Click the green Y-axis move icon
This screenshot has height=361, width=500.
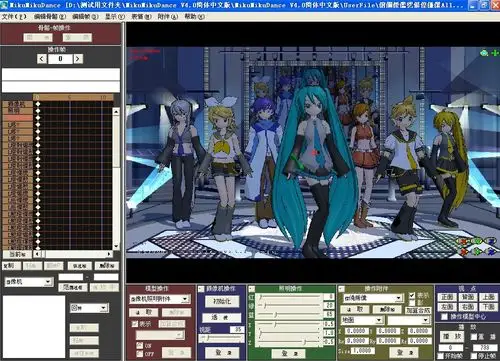tap(478, 252)
